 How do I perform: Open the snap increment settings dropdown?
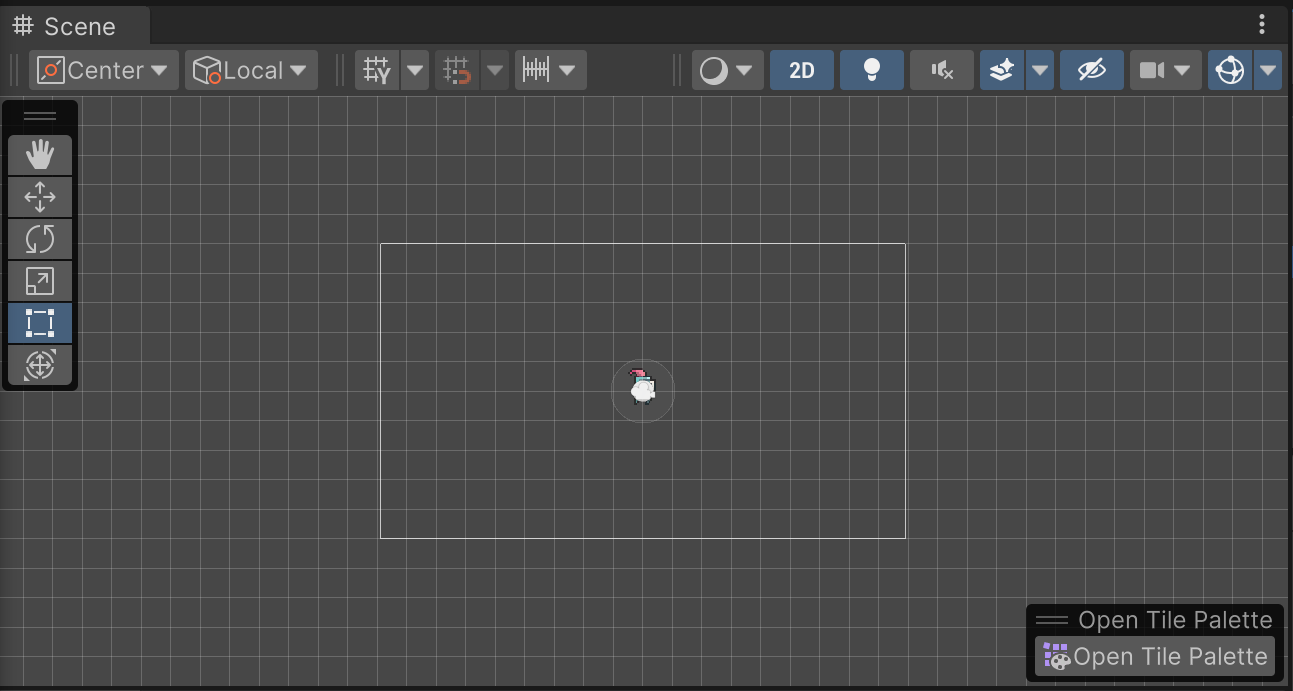tap(550, 70)
